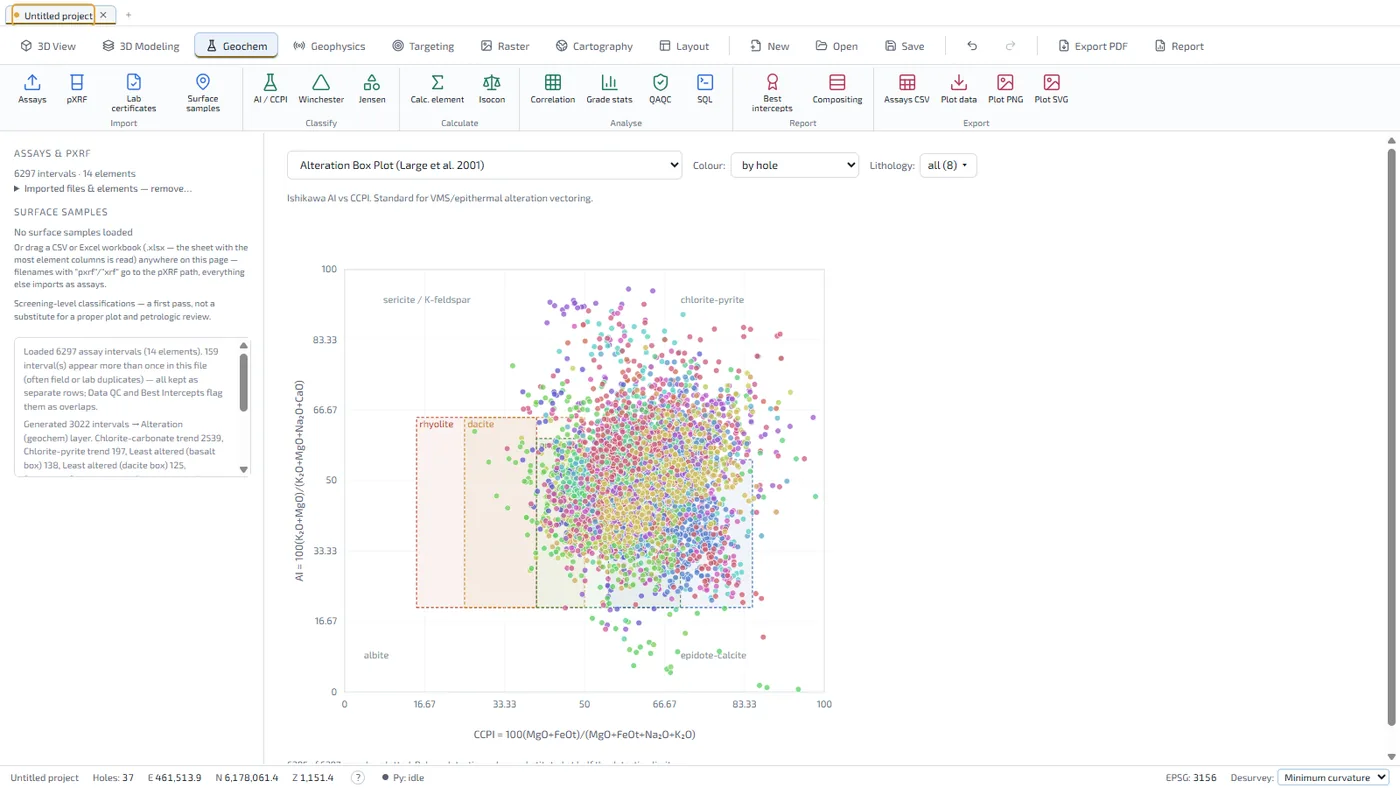Undo the last action
Viewport: 1400px width, 788px height.
(x=972, y=46)
